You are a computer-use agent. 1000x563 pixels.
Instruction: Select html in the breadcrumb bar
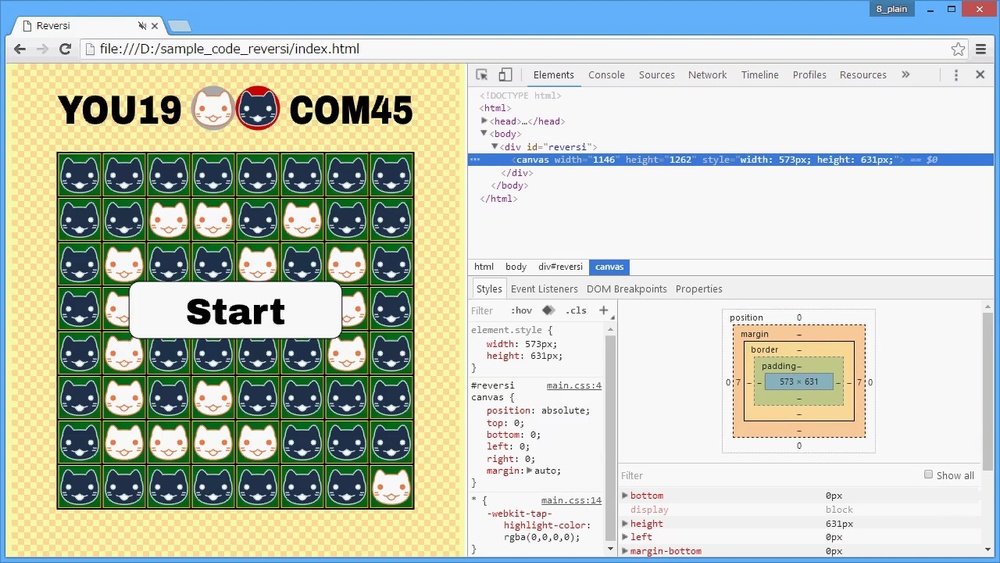[483, 267]
